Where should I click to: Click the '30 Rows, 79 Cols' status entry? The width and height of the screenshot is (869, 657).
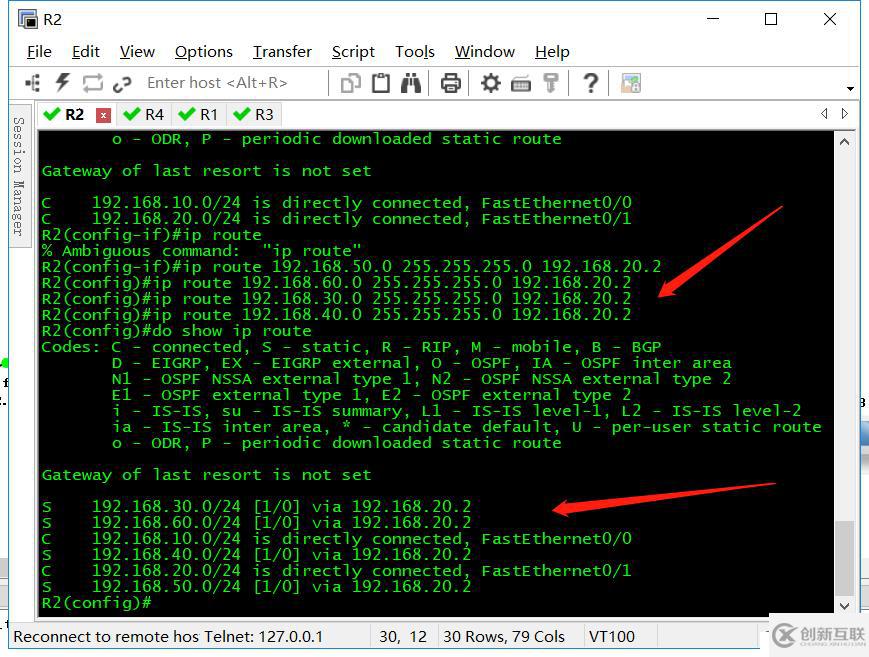point(504,636)
